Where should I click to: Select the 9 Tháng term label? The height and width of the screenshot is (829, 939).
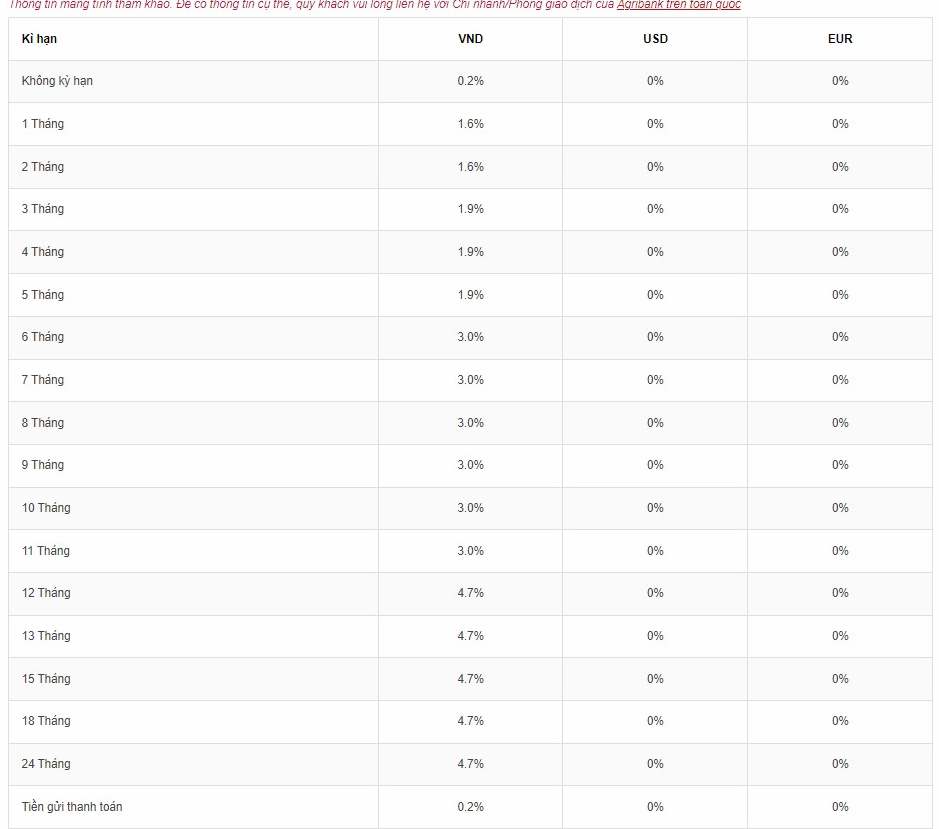click(43, 465)
